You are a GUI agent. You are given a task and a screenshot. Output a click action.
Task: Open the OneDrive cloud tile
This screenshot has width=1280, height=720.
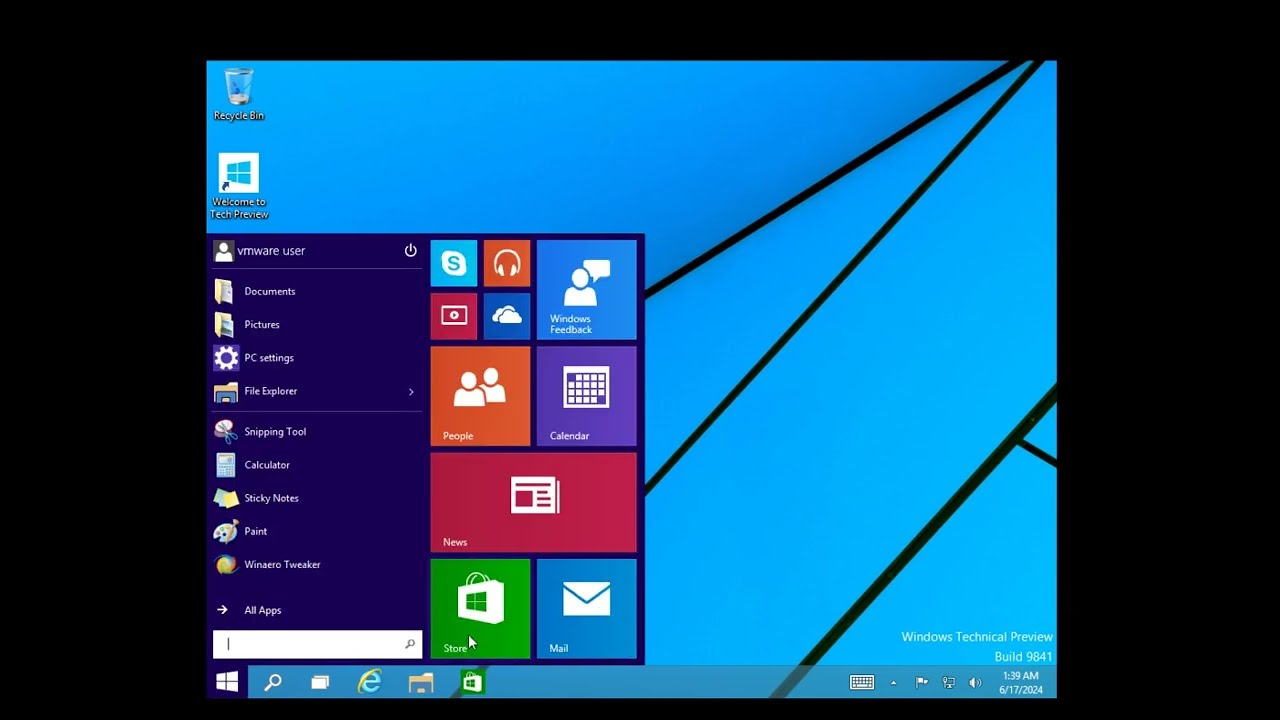[x=507, y=316]
